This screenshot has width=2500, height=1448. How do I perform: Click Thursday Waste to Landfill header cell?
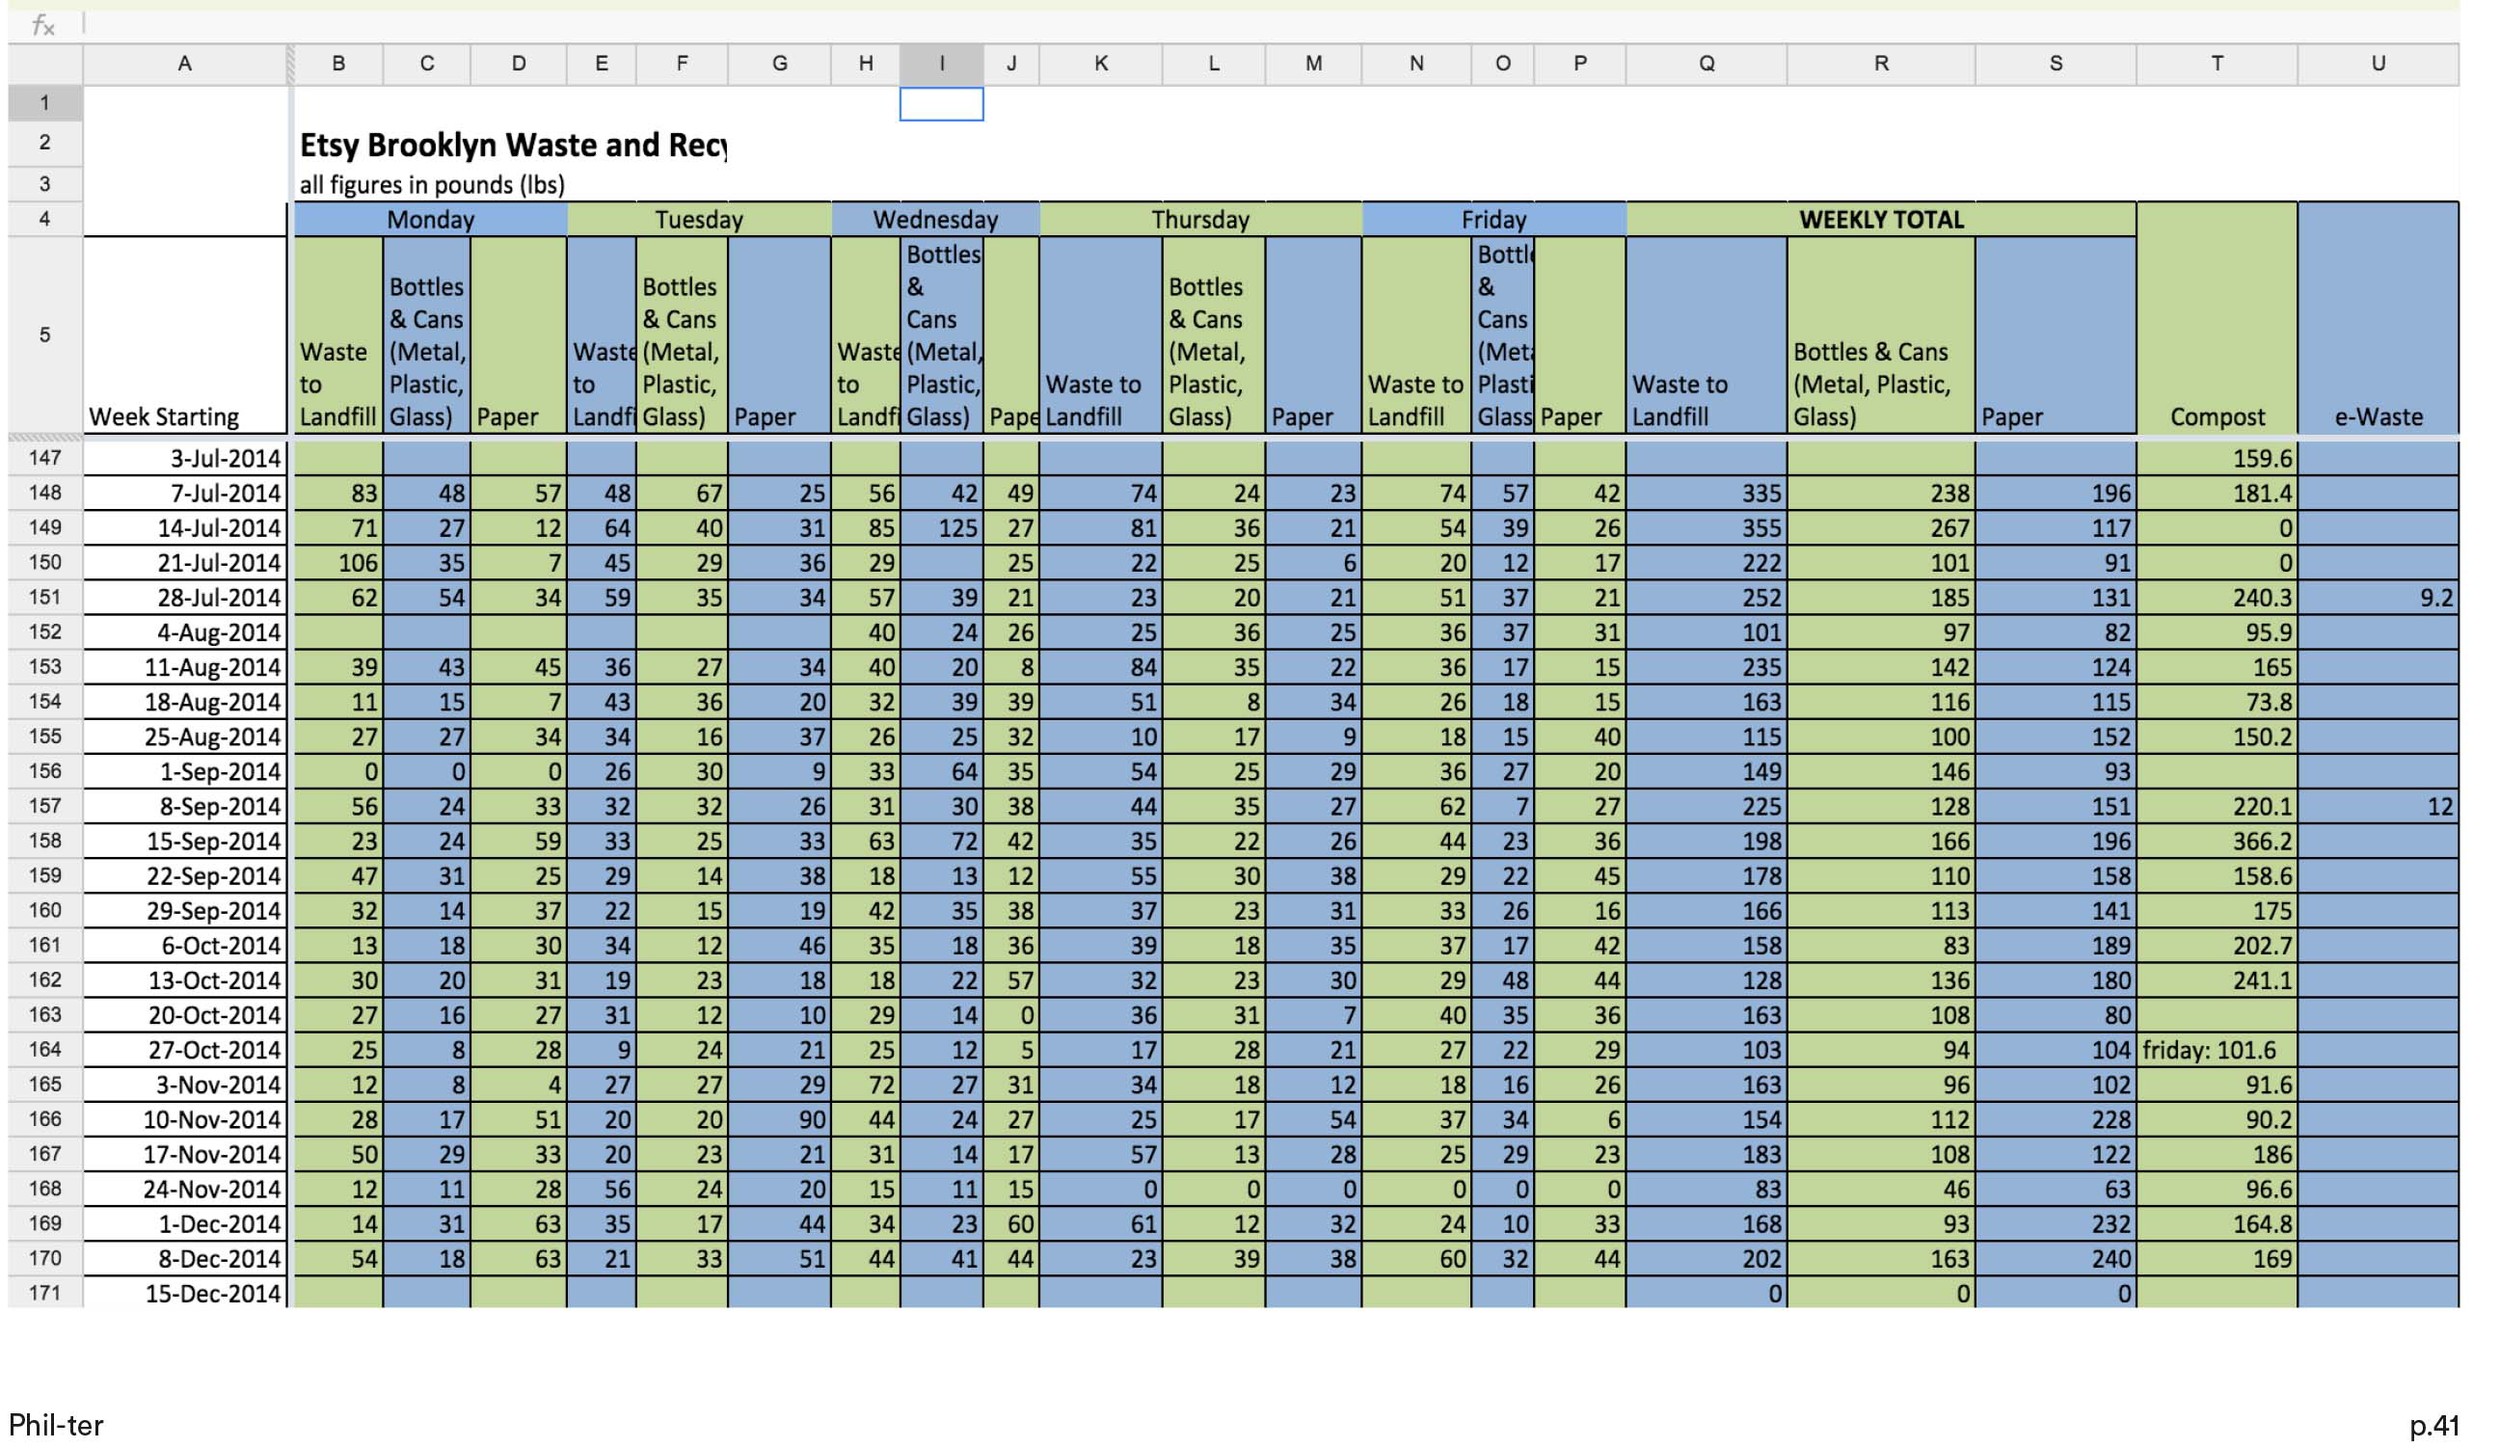click(1100, 335)
